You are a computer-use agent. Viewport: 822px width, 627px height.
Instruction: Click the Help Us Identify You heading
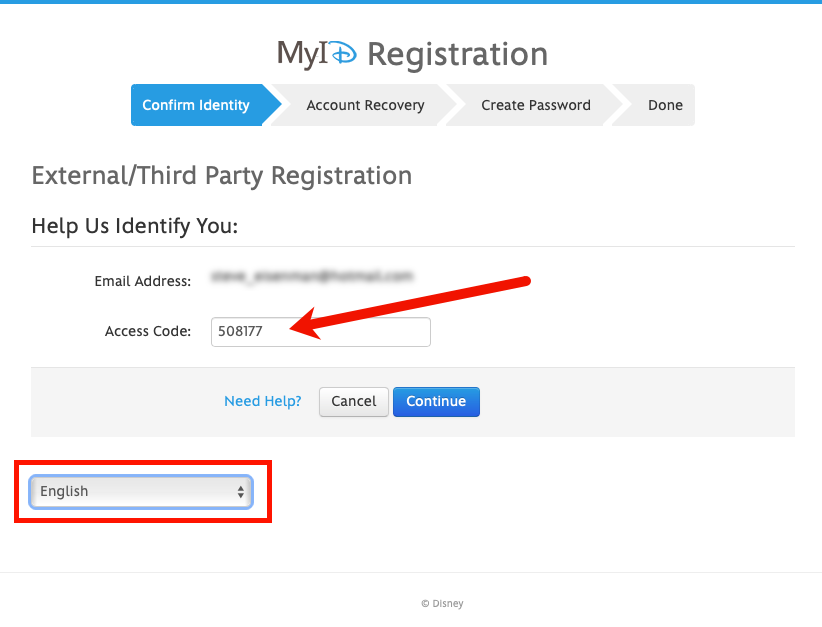[x=135, y=226]
